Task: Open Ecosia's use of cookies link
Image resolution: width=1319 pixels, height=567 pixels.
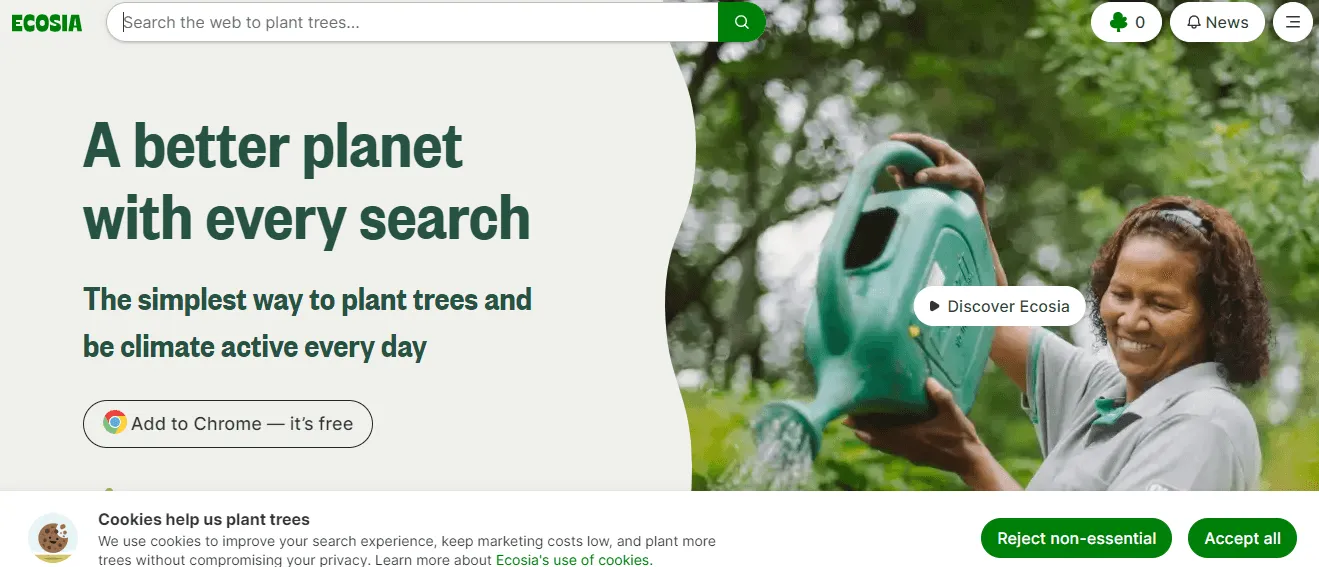Action: 574,560
